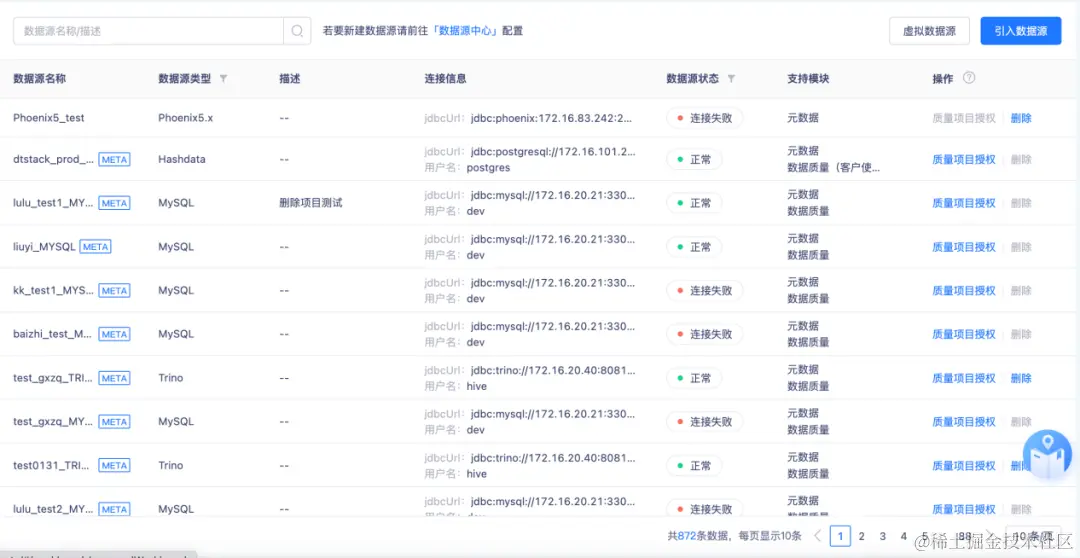Click META badge in baizhi_test row

[114, 334]
